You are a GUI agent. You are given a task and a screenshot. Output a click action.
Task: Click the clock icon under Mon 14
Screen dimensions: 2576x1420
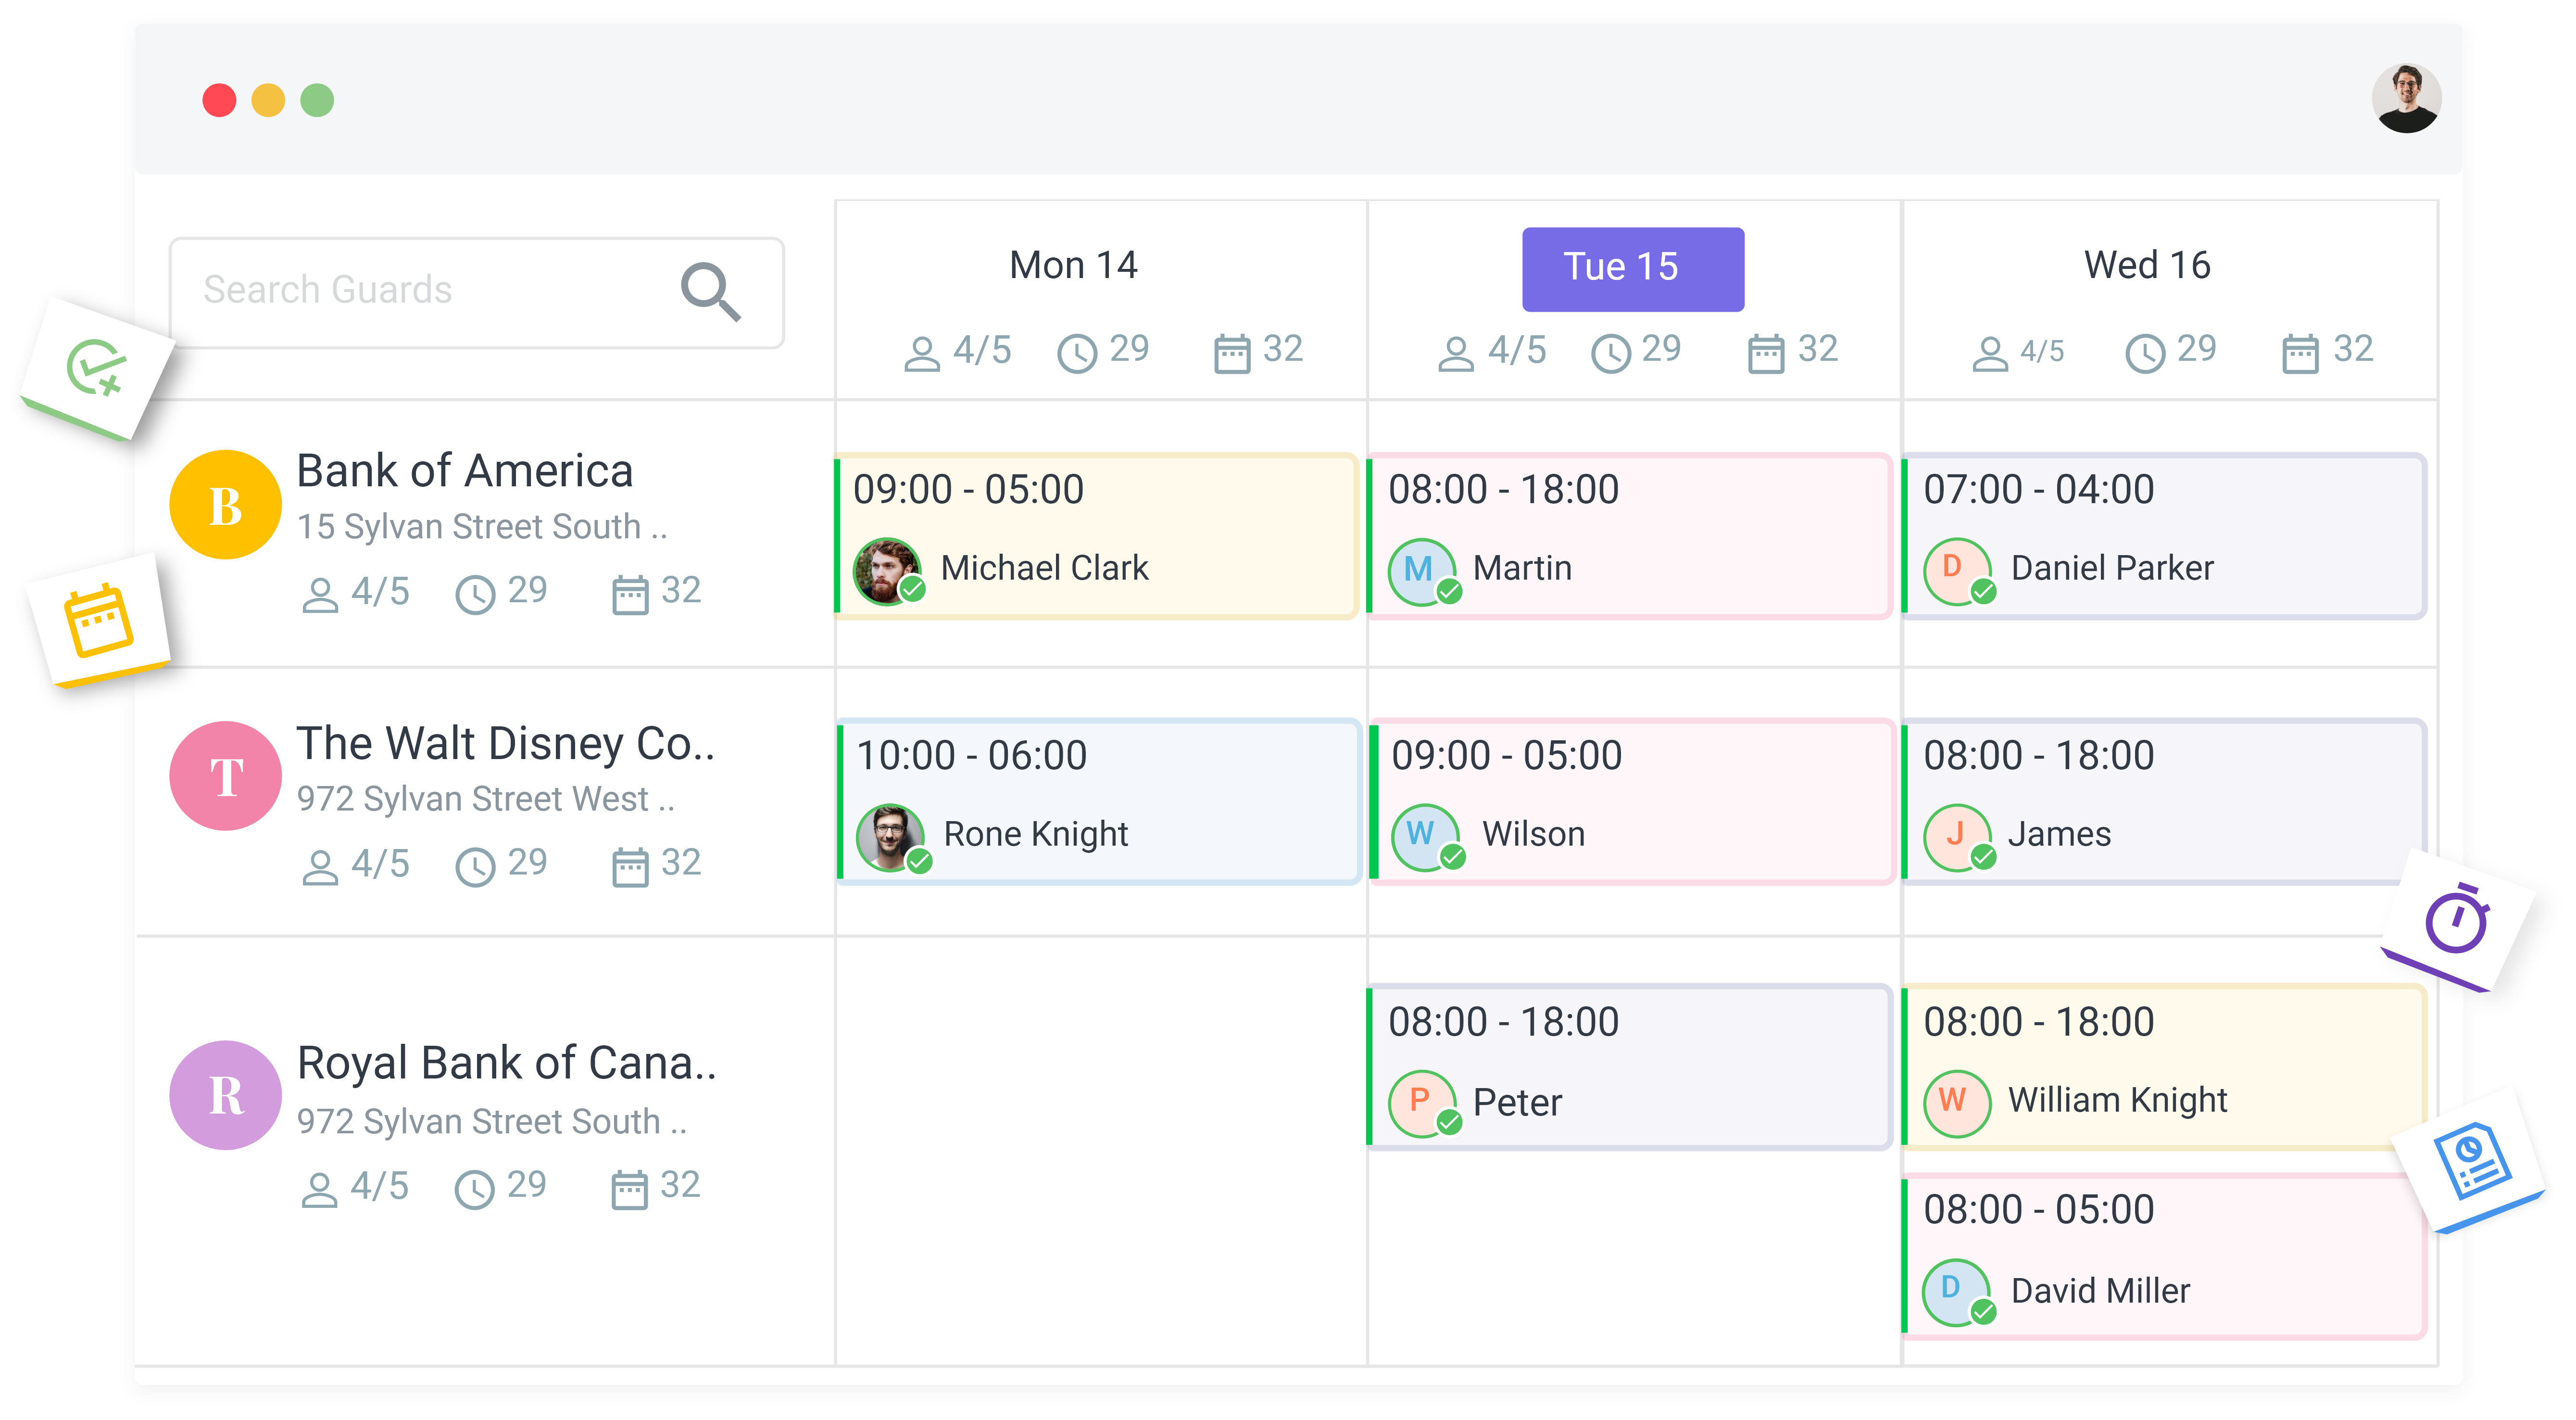(1077, 353)
